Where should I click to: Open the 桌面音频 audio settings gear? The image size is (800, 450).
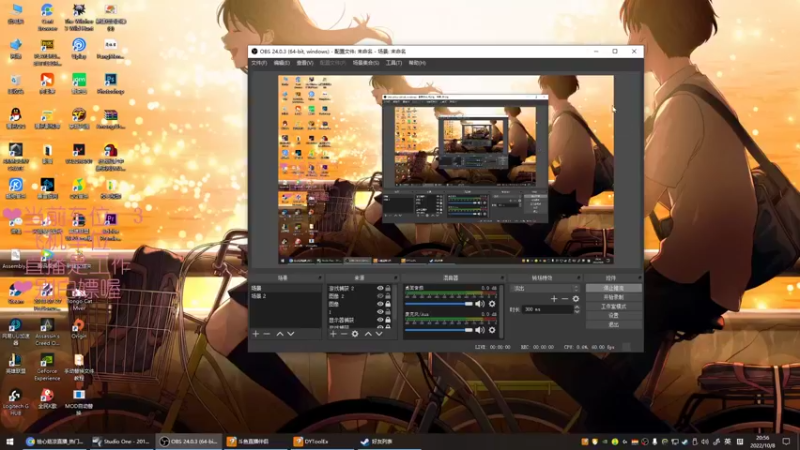click(492, 304)
